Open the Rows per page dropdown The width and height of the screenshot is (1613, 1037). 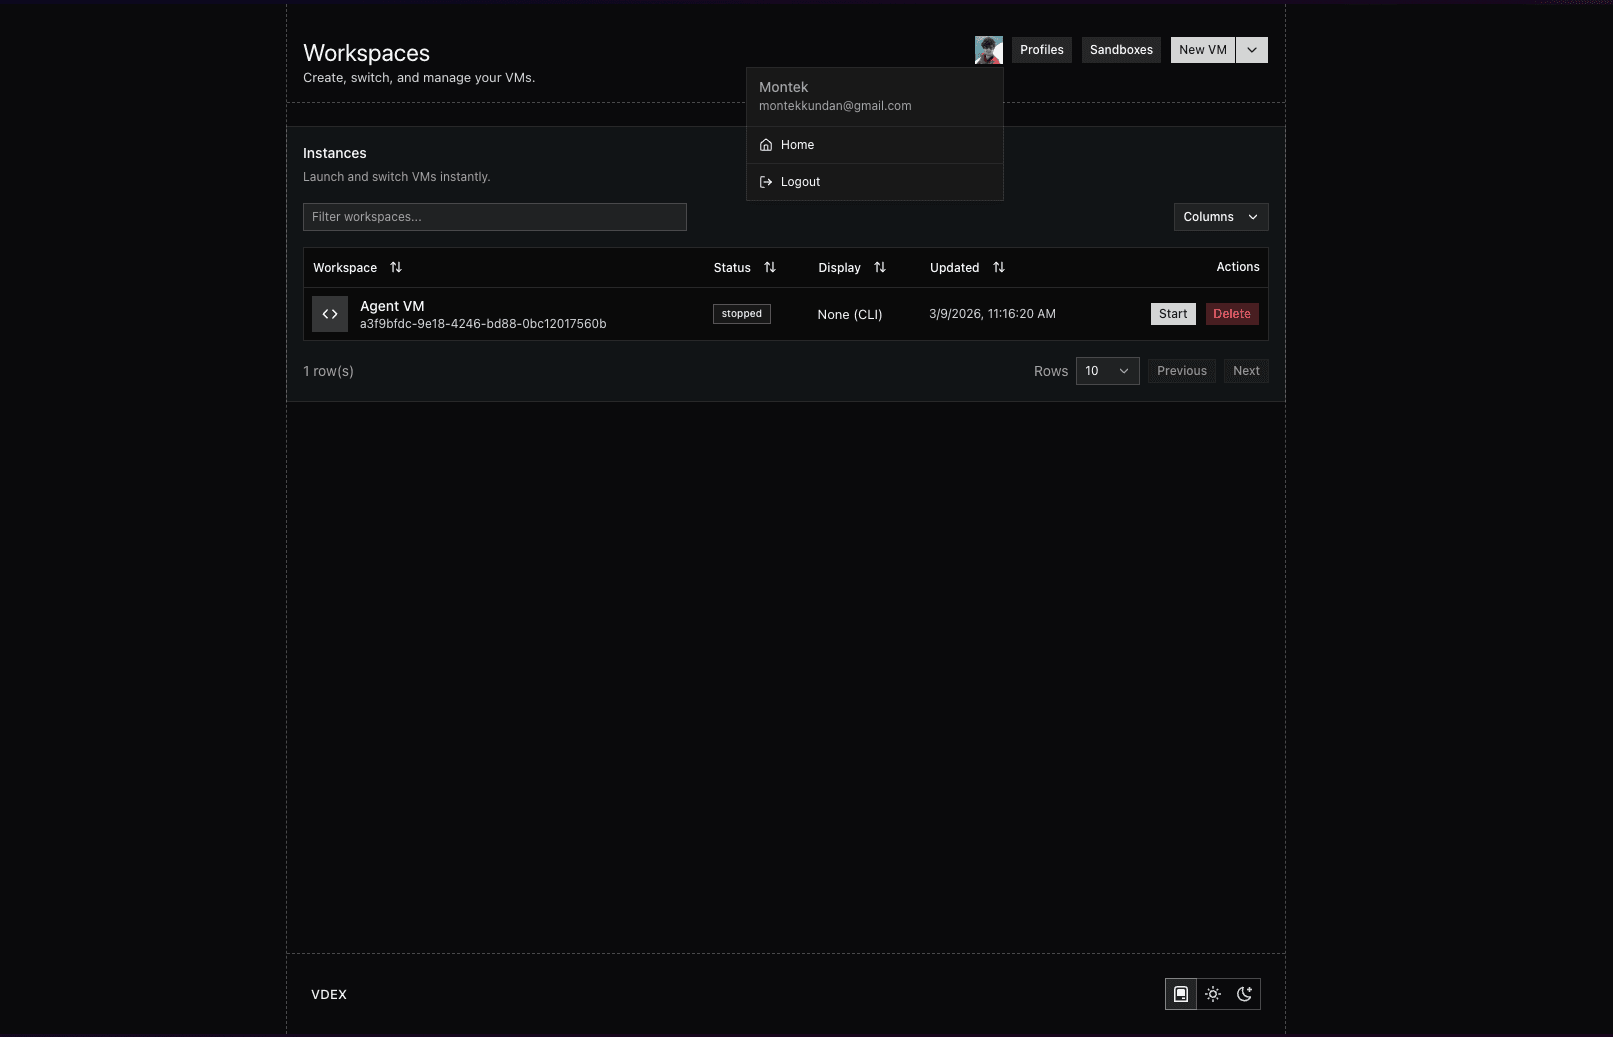tap(1107, 371)
